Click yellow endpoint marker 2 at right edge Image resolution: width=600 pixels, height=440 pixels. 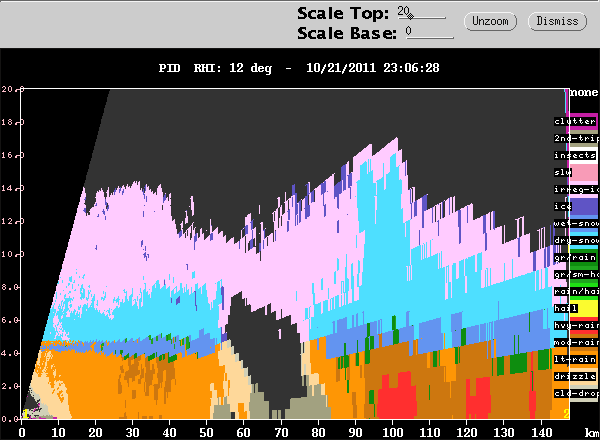coord(566,413)
